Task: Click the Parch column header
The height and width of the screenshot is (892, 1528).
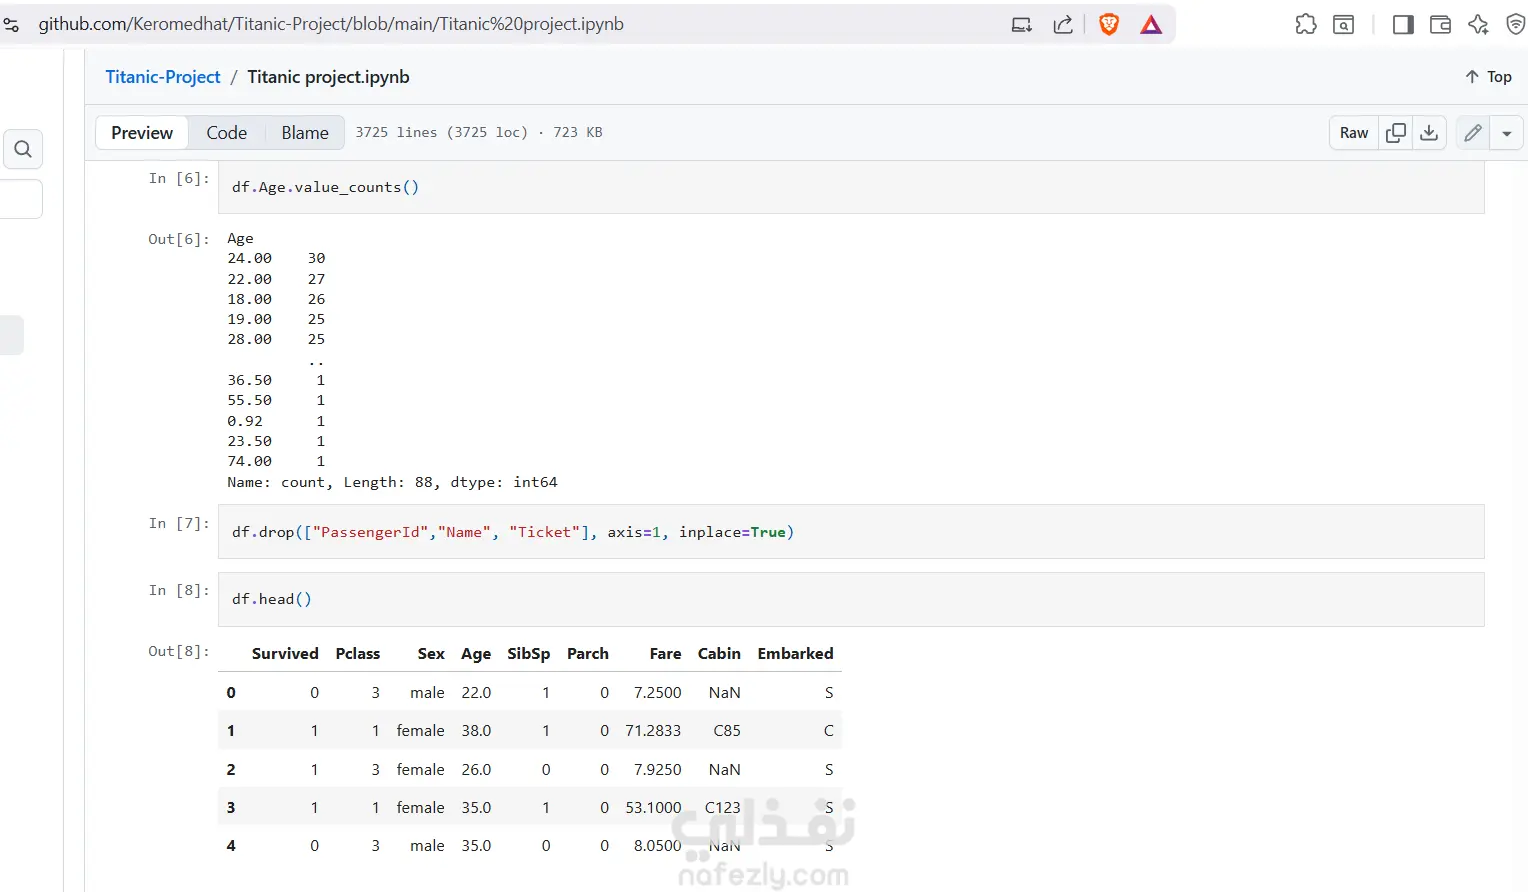Action: pos(588,654)
